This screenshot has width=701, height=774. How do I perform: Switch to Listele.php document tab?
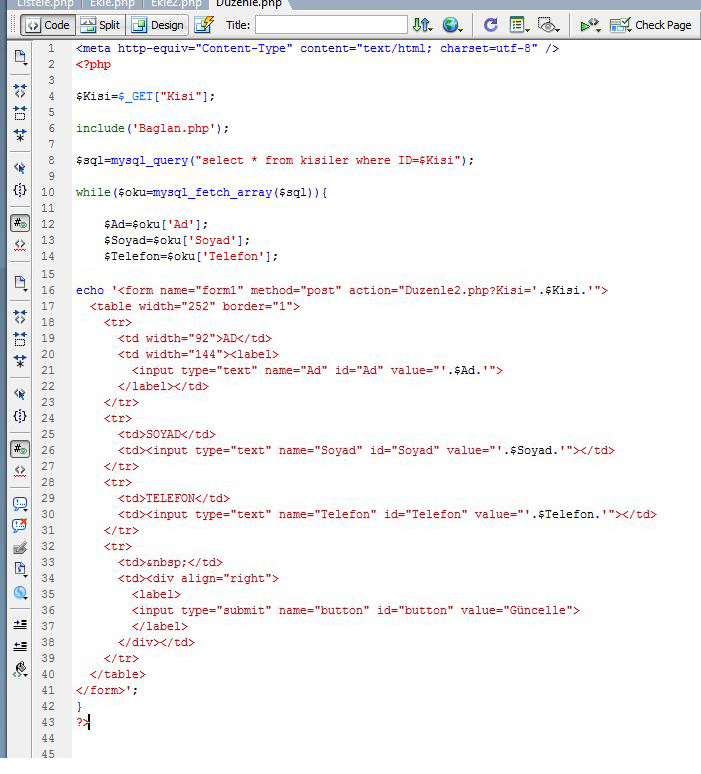pos(43,4)
